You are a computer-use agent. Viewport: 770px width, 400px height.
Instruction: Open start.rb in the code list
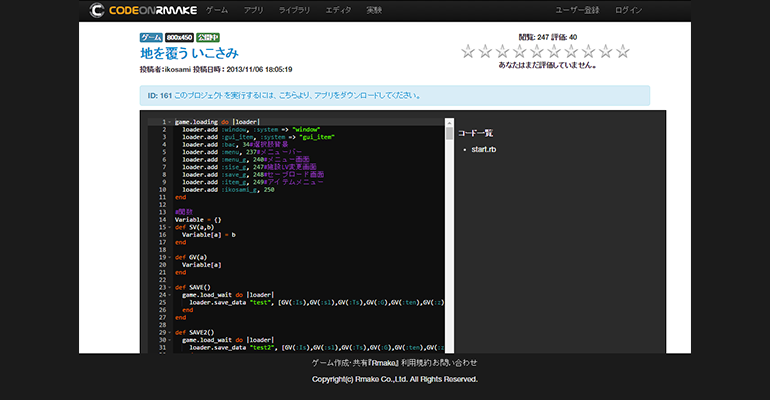pyautogui.click(x=485, y=150)
